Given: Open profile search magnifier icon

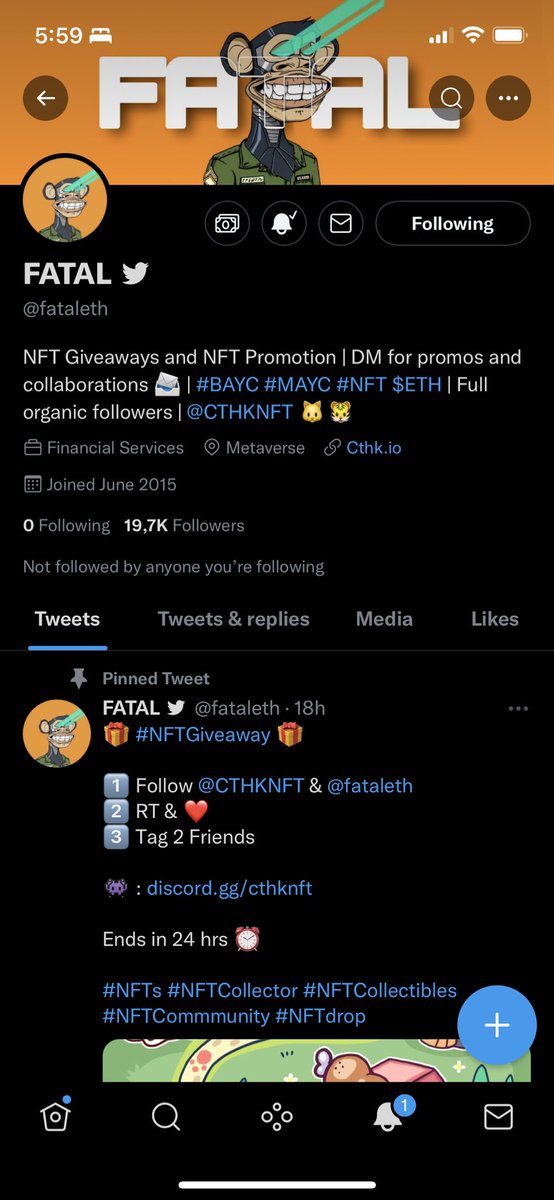Looking at the screenshot, I should click(452, 98).
